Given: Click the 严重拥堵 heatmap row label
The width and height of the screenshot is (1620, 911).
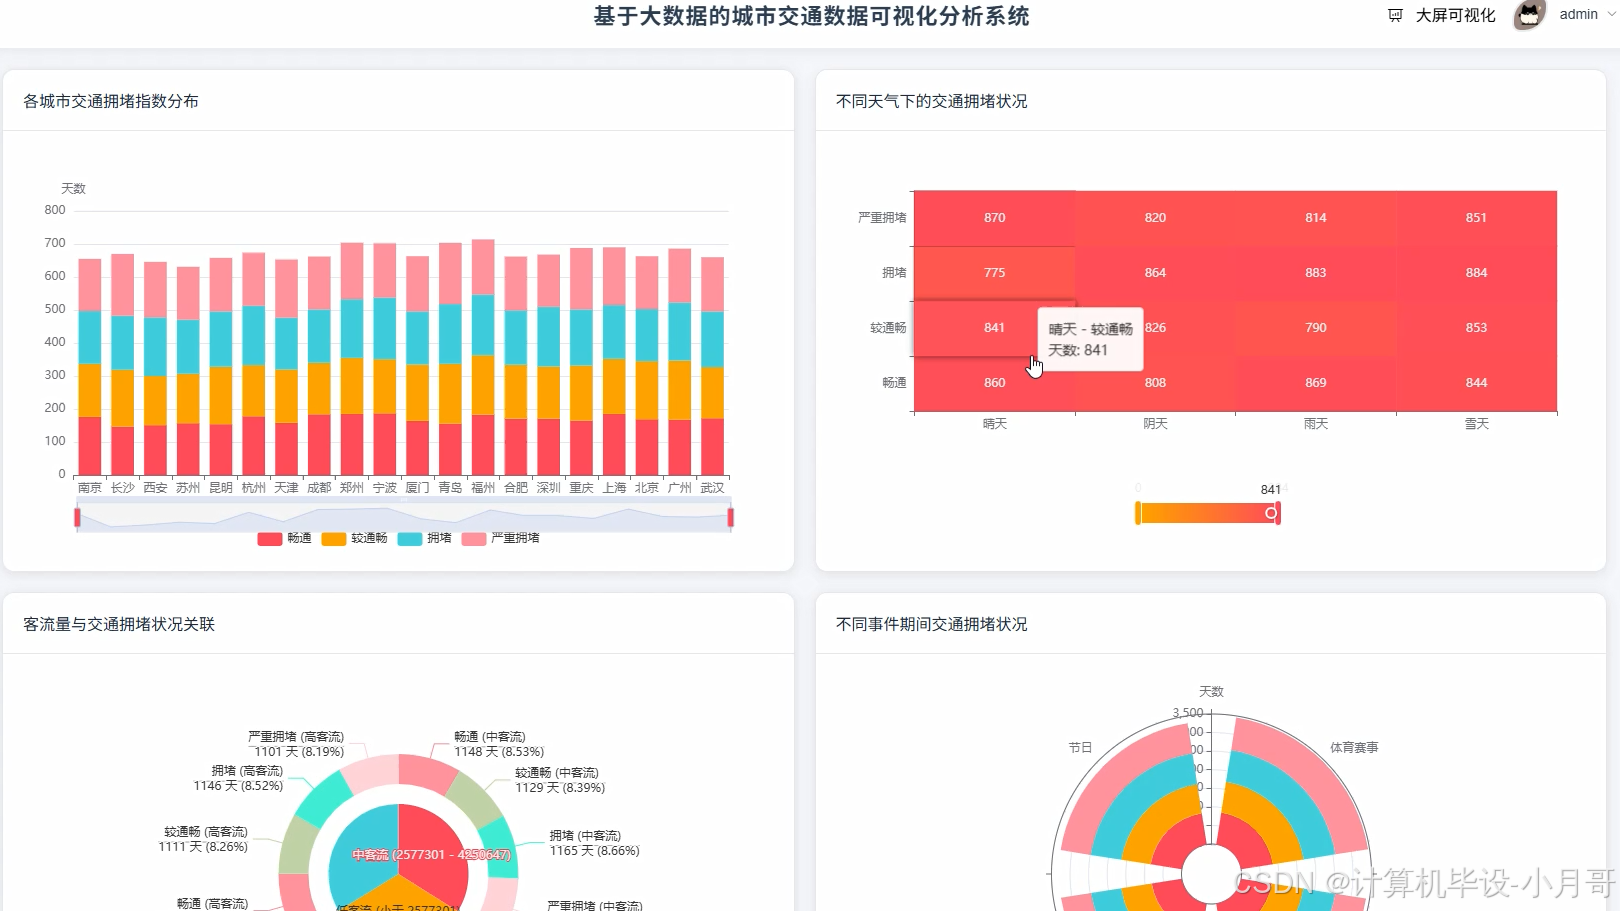Looking at the screenshot, I should [x=882, y=218].
